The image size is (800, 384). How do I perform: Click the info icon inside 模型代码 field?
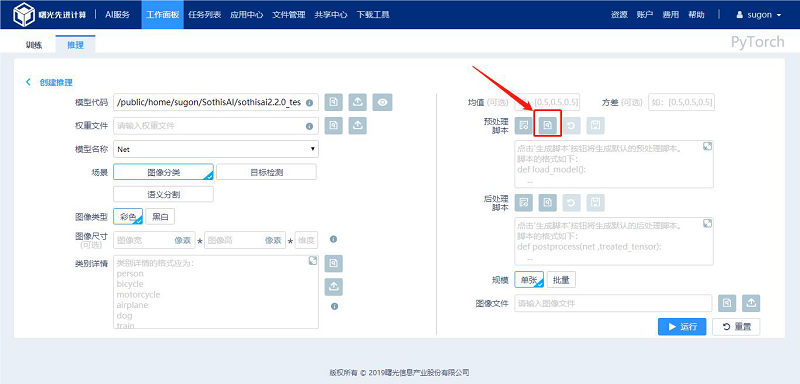(x=309, y=103)
